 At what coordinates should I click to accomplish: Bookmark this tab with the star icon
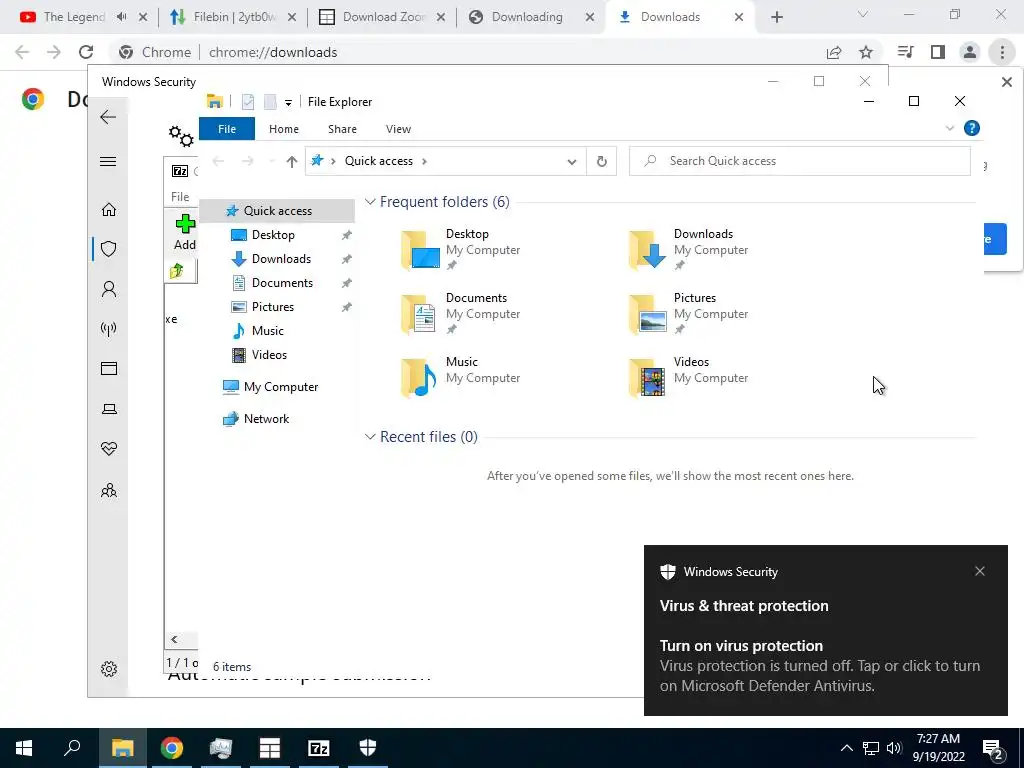(x=866, y=52)
